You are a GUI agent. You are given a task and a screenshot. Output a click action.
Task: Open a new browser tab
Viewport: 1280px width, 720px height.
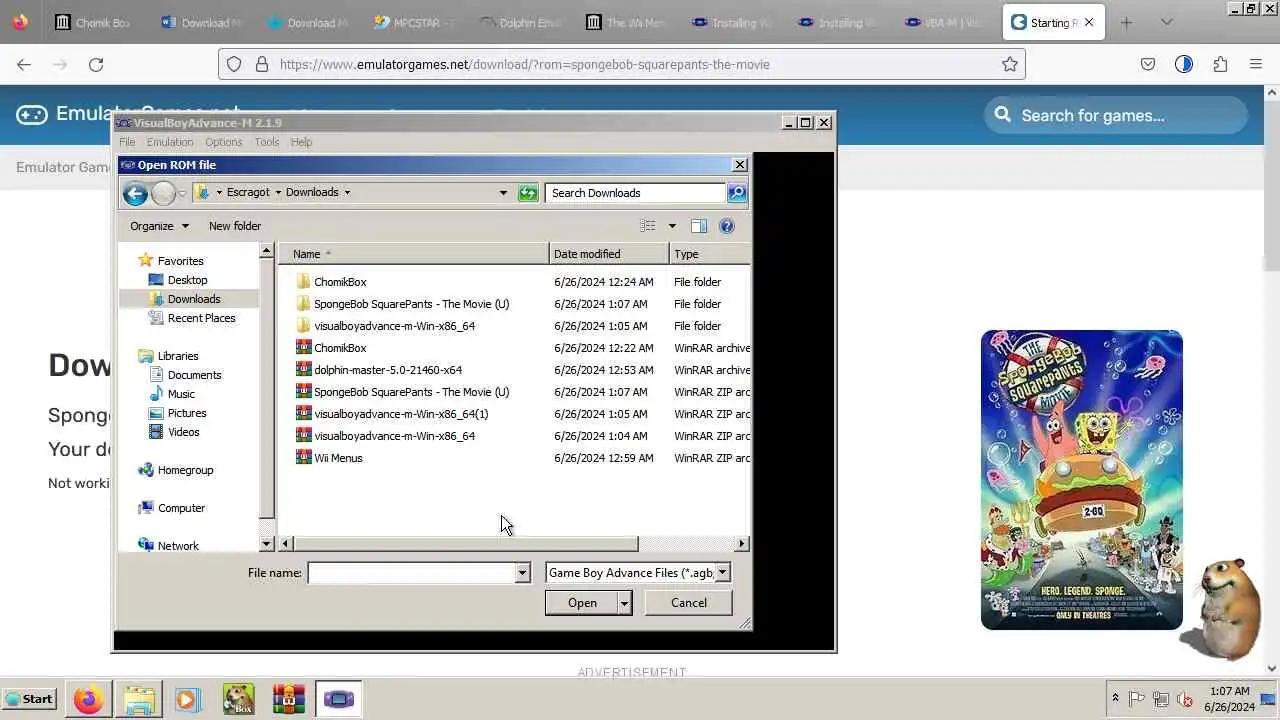(1126, 22)
